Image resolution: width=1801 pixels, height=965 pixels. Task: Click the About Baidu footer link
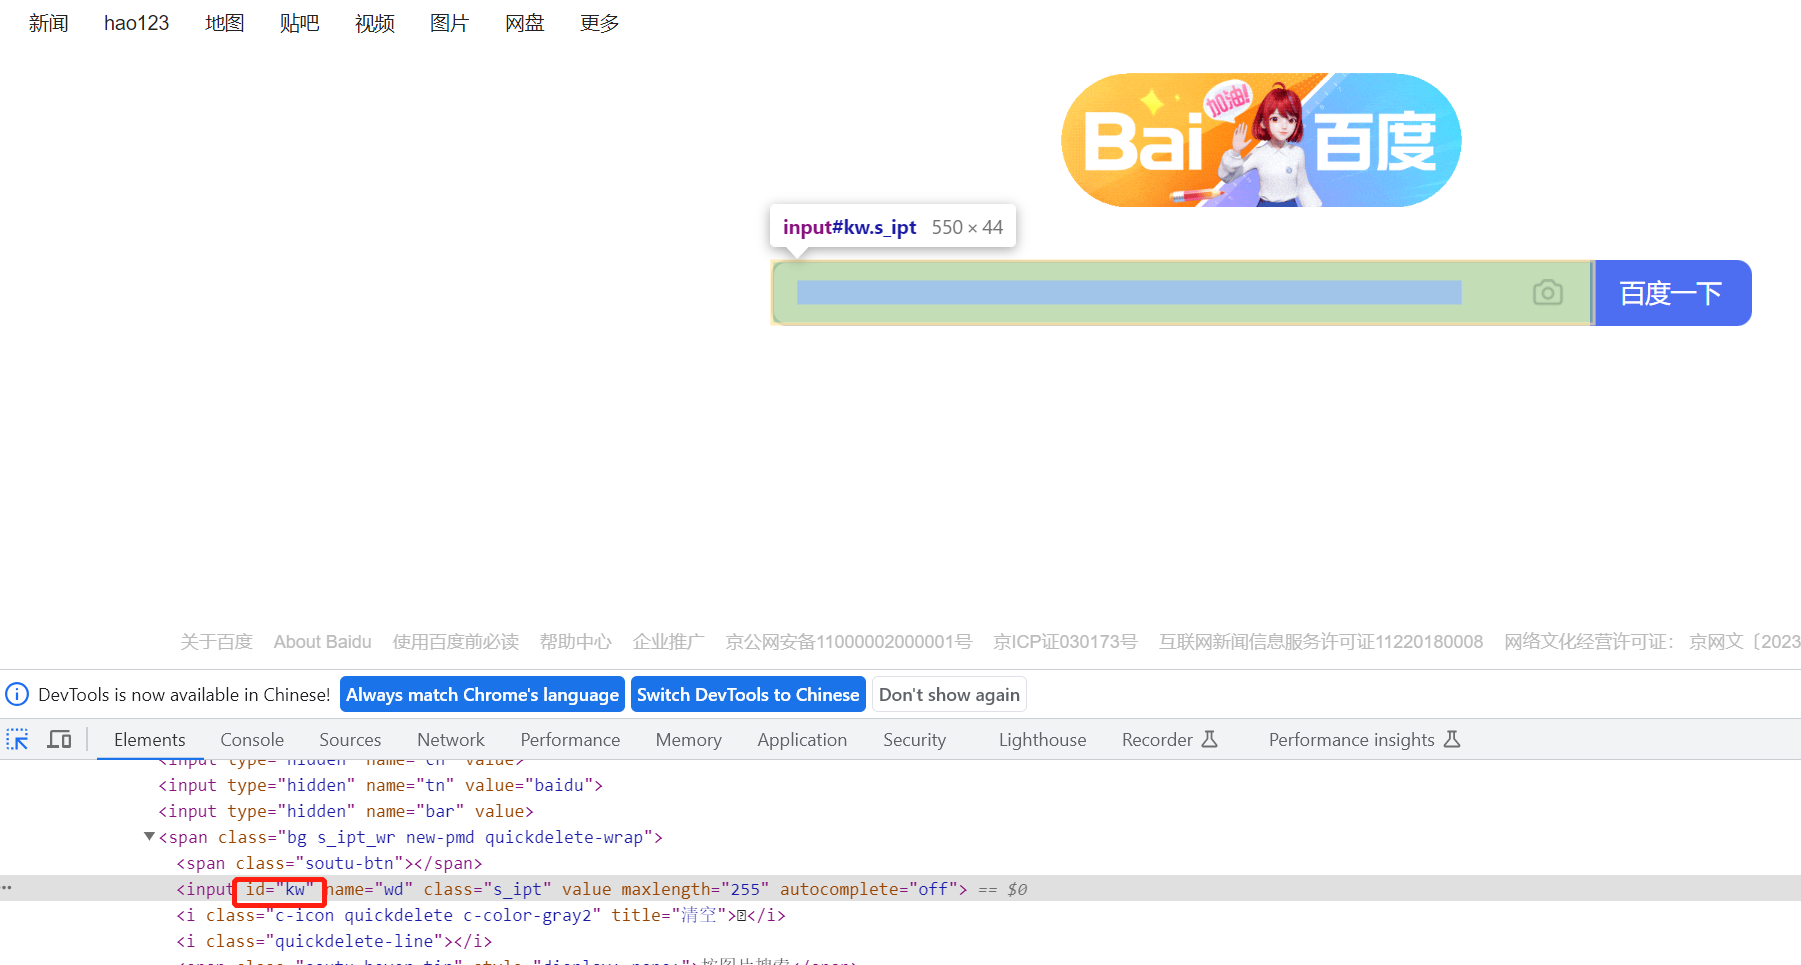(x=322, y=642)
